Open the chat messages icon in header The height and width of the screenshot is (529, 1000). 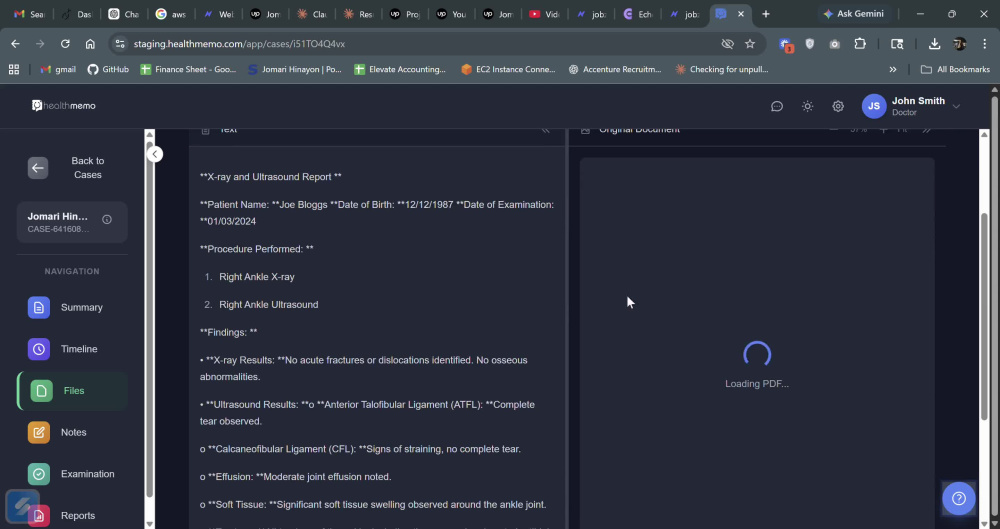coord(777,107)
